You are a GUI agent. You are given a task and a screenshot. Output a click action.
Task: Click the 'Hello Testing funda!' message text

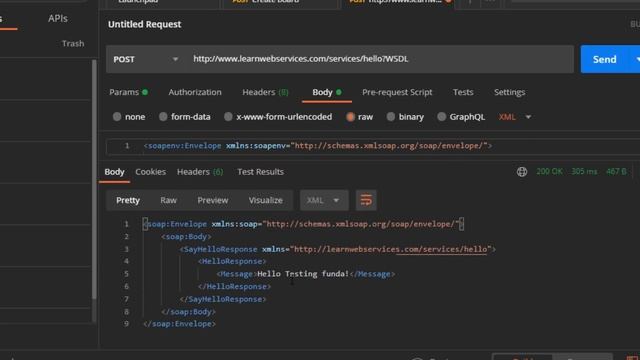pyautogui.click(x=303, y=274)
